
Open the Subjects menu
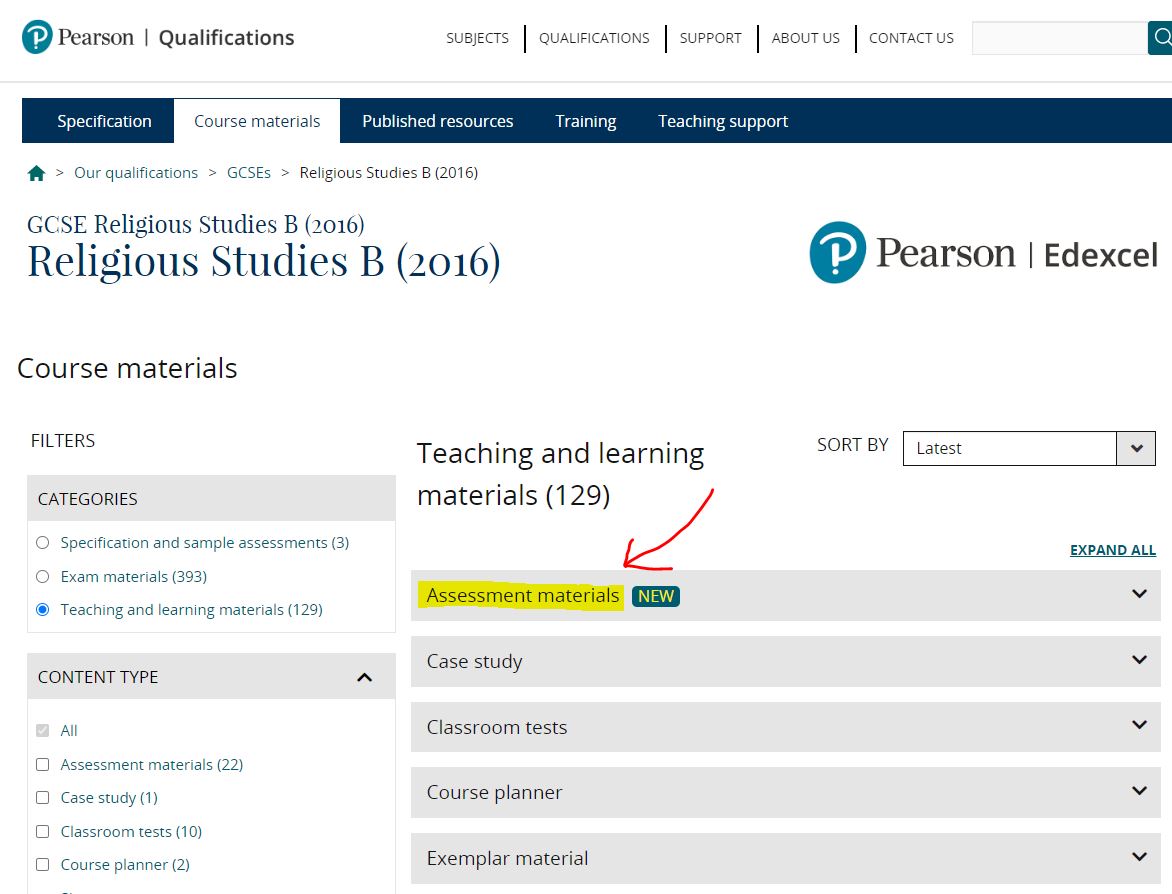pyautogui.click(x=477, y=38)
